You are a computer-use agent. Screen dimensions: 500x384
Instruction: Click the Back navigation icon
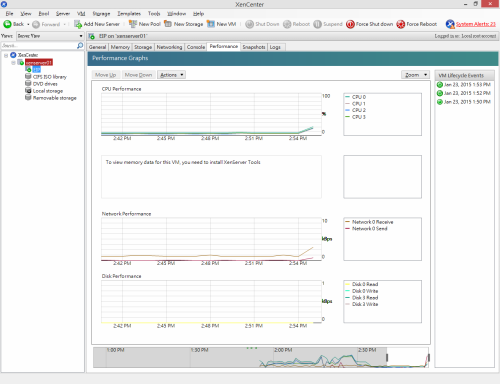pyautogui.click(x=7, y=24)
